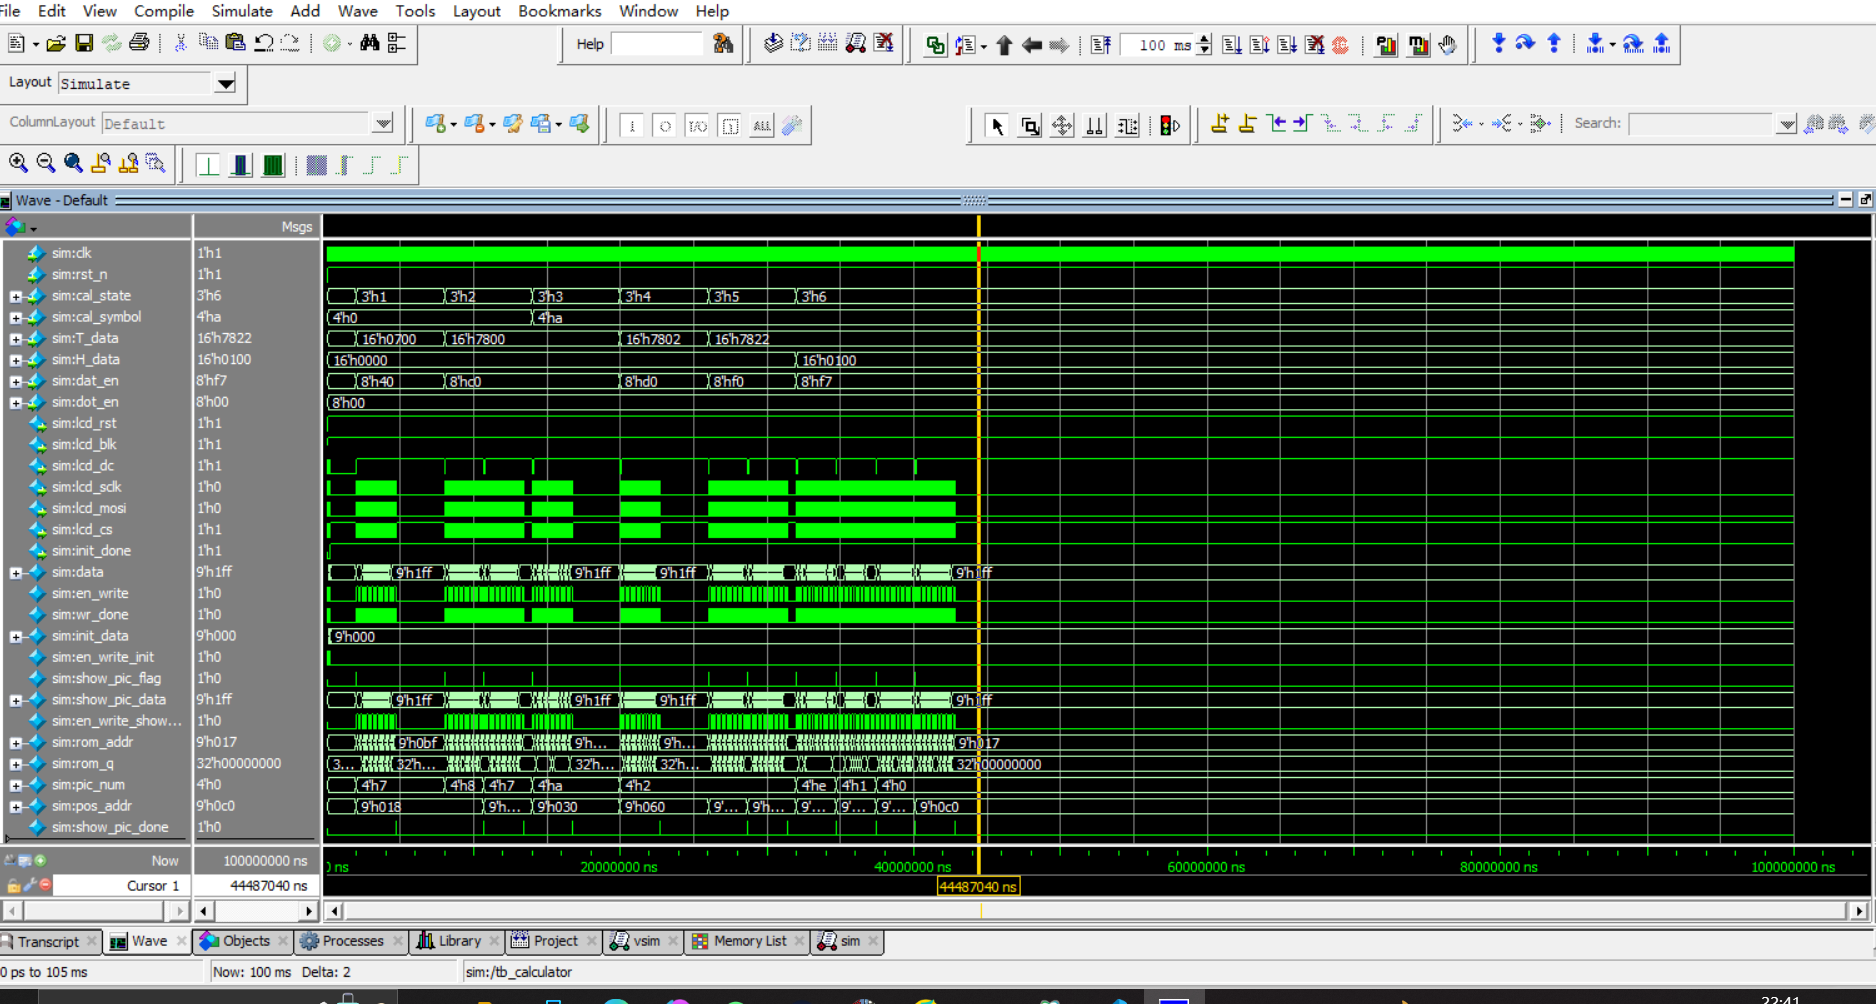Click the Print icon

tap(139, 44)
